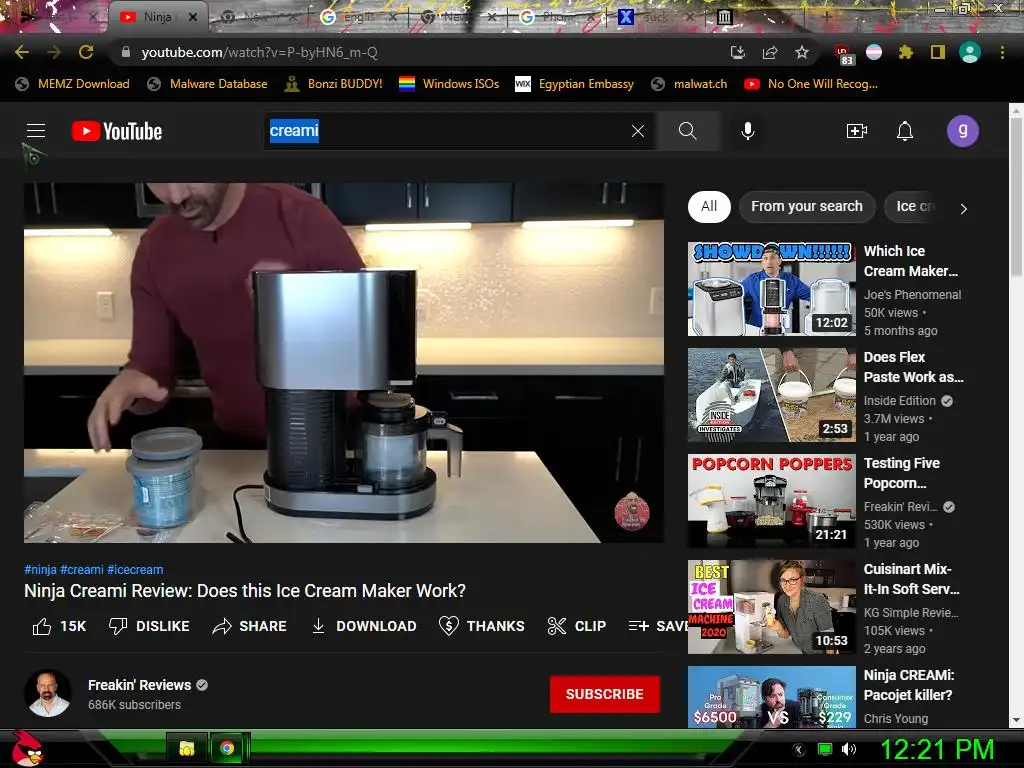
Task: Open the Freakin' Reviews channel name link
Action: 140,685
